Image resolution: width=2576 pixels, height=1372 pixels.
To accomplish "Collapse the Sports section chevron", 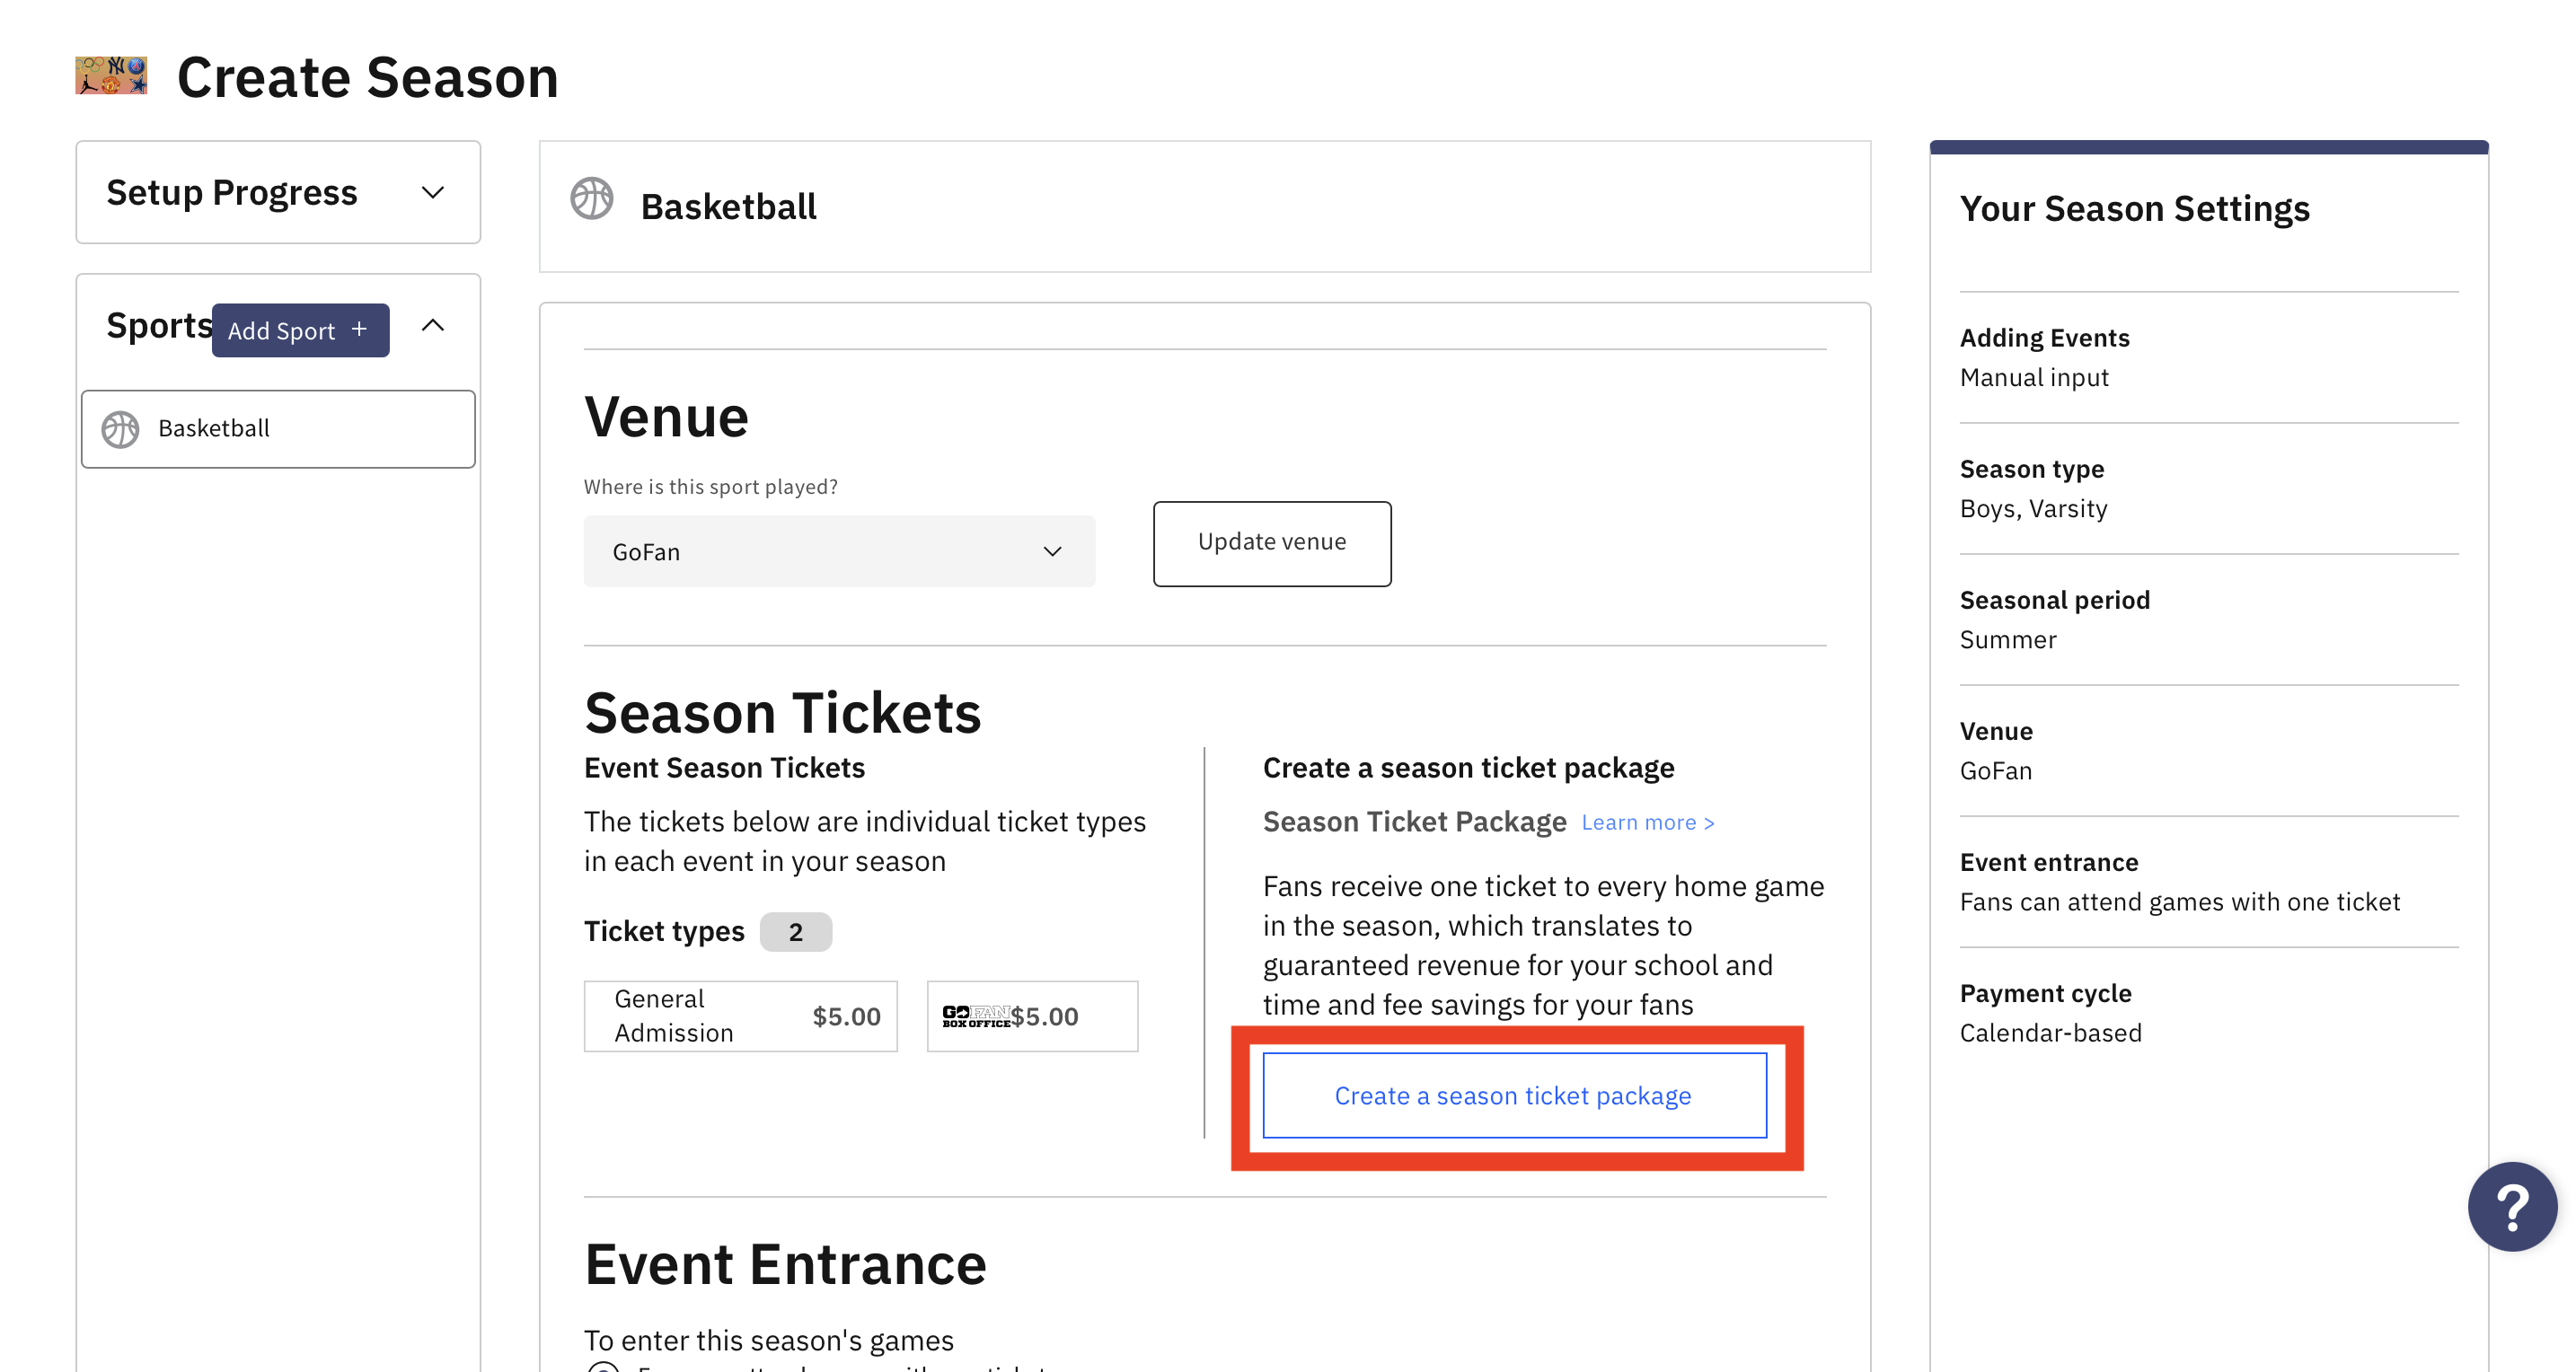I will pyautogui.click(x=432, y=325).
